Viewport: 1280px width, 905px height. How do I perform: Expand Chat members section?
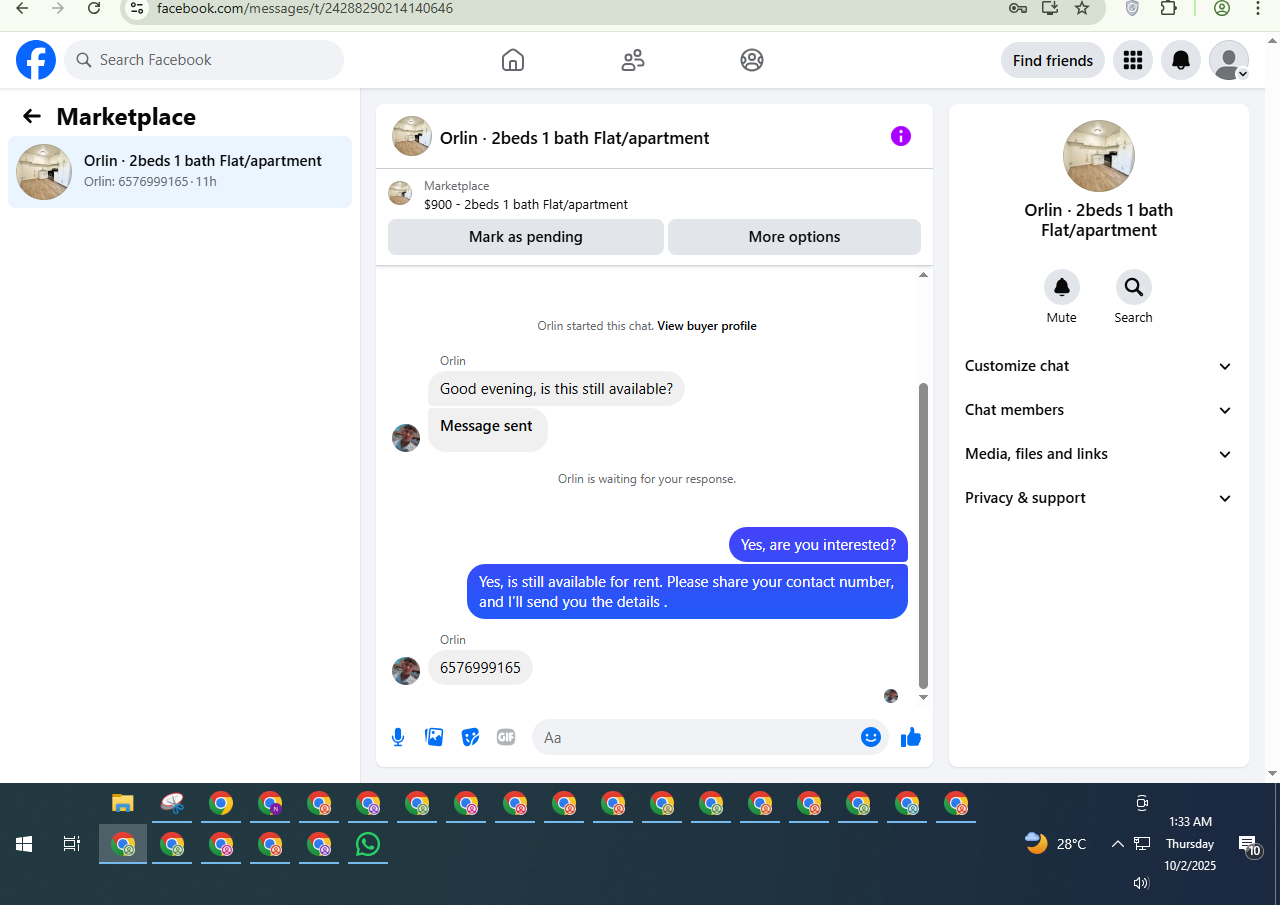pos(1098,410)
